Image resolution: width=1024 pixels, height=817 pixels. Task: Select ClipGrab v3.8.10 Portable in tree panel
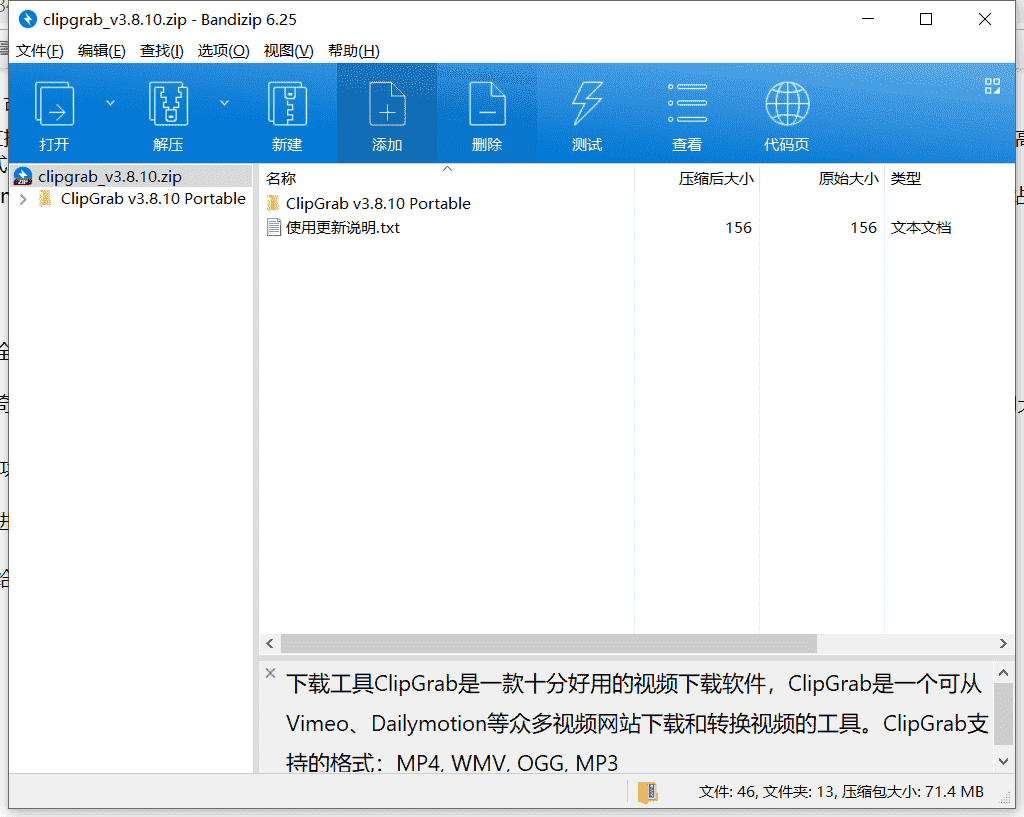153,199
